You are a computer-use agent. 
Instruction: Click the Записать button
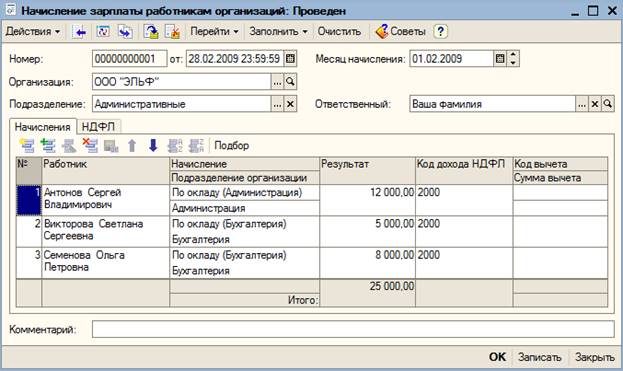click(540, 357)
